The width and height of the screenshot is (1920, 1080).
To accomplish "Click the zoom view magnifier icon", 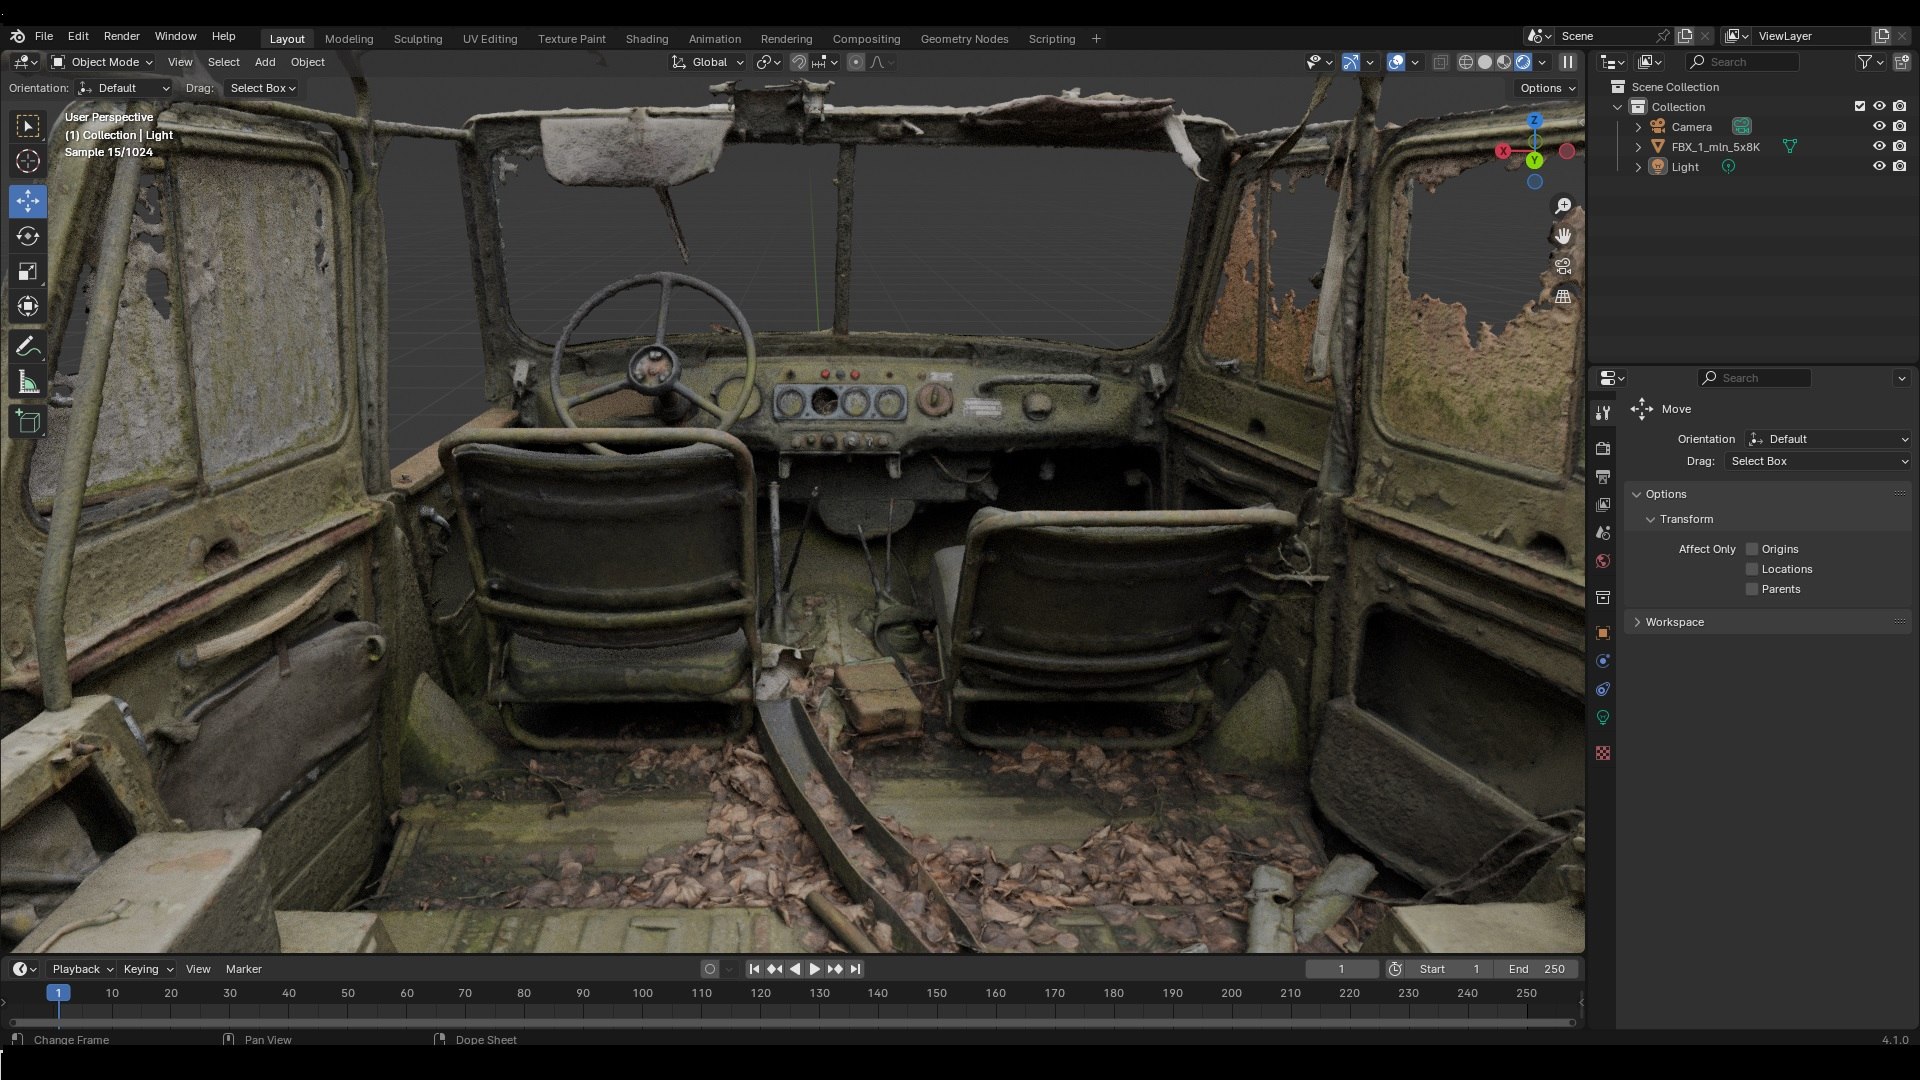I will coord(1563,206).
